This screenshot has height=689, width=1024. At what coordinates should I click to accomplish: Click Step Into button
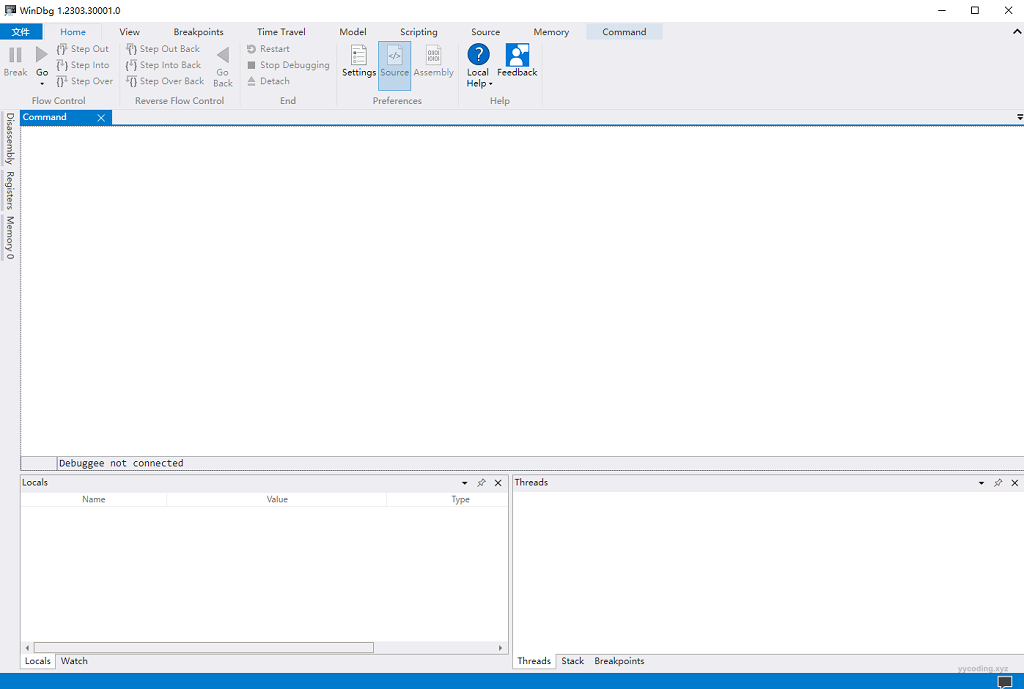(x=84, y=65)
